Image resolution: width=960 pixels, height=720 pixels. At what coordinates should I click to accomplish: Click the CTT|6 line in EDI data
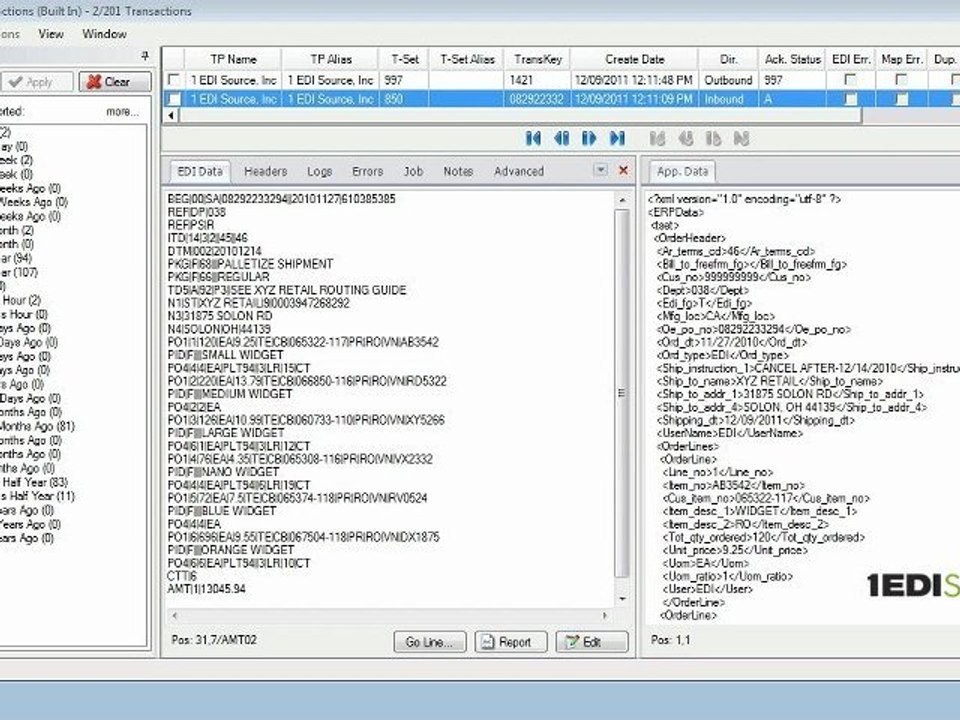[182, 576]
